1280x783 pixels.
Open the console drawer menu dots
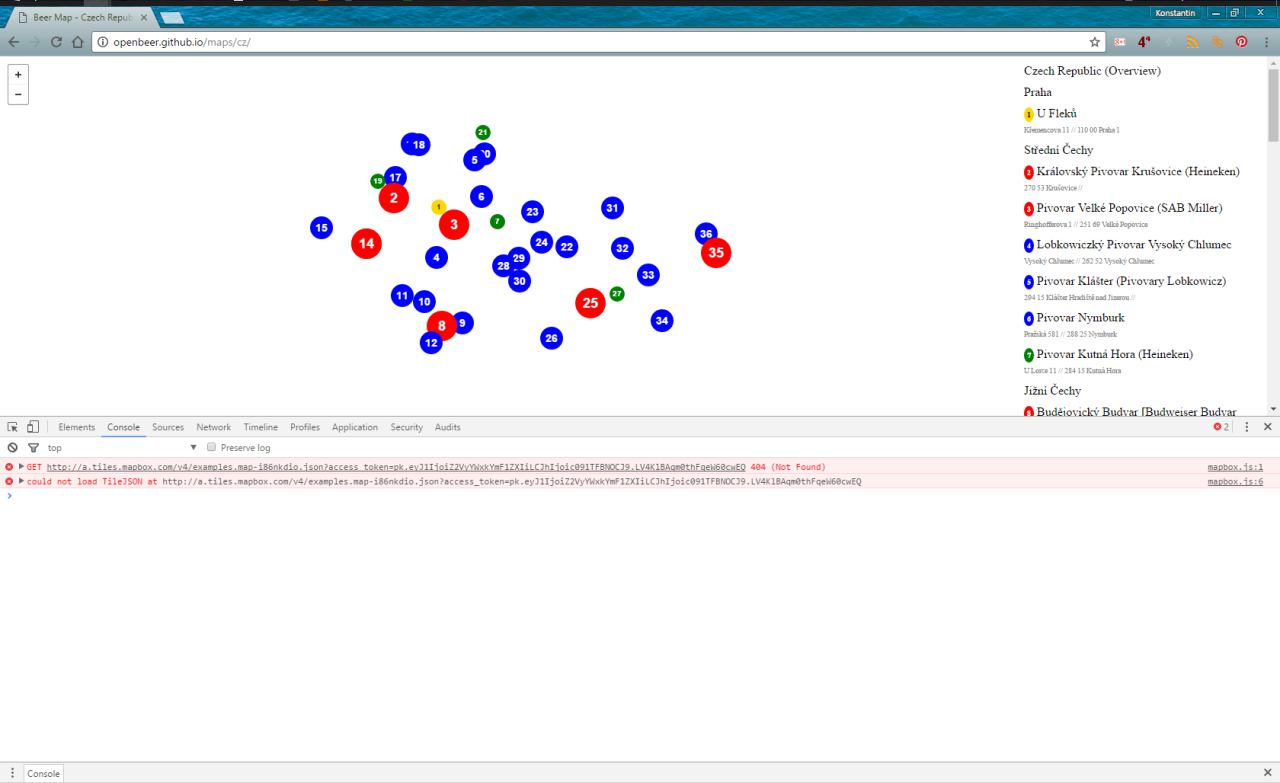point(12,773)
